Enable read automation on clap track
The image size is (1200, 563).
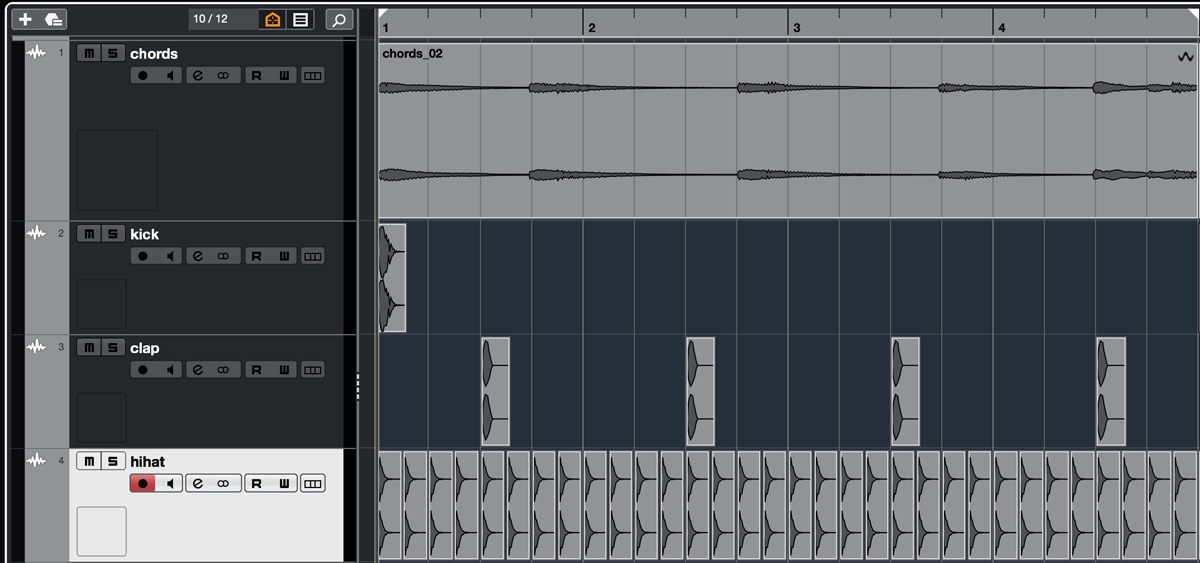click(x=257, y=369)
